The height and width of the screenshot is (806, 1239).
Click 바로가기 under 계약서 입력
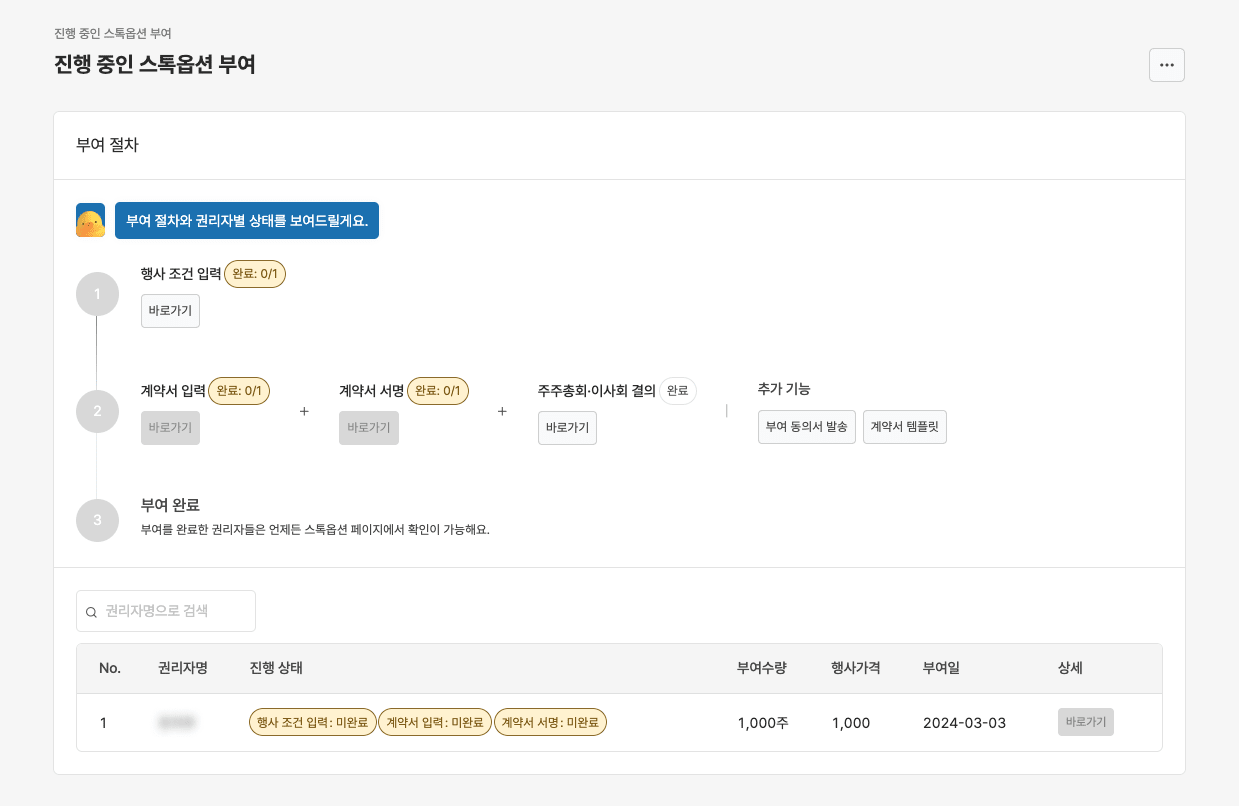click(170, 428)
